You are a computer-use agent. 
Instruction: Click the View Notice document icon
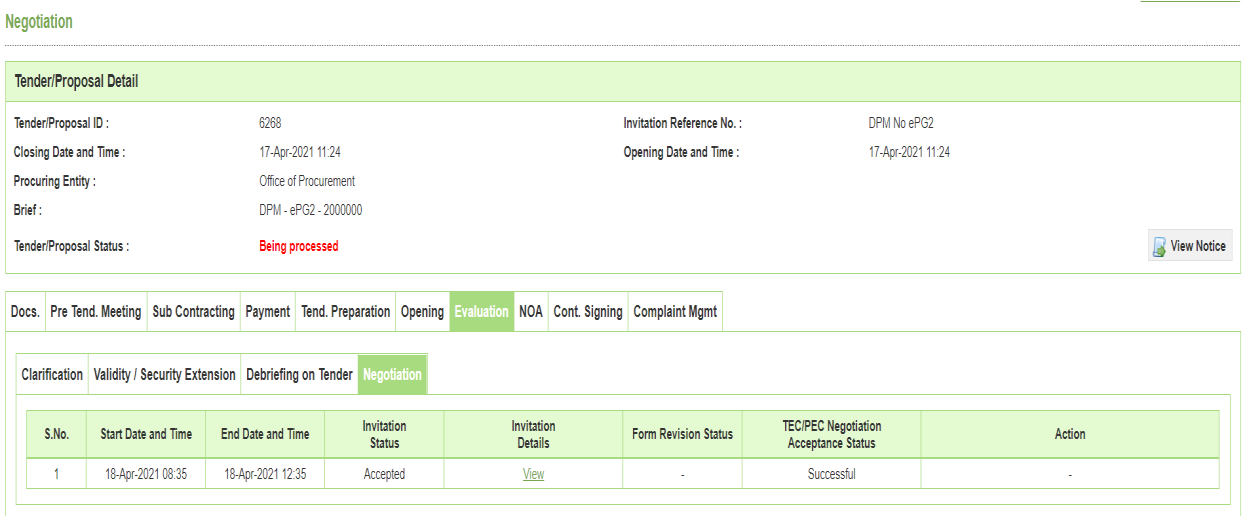(1159, 247)
